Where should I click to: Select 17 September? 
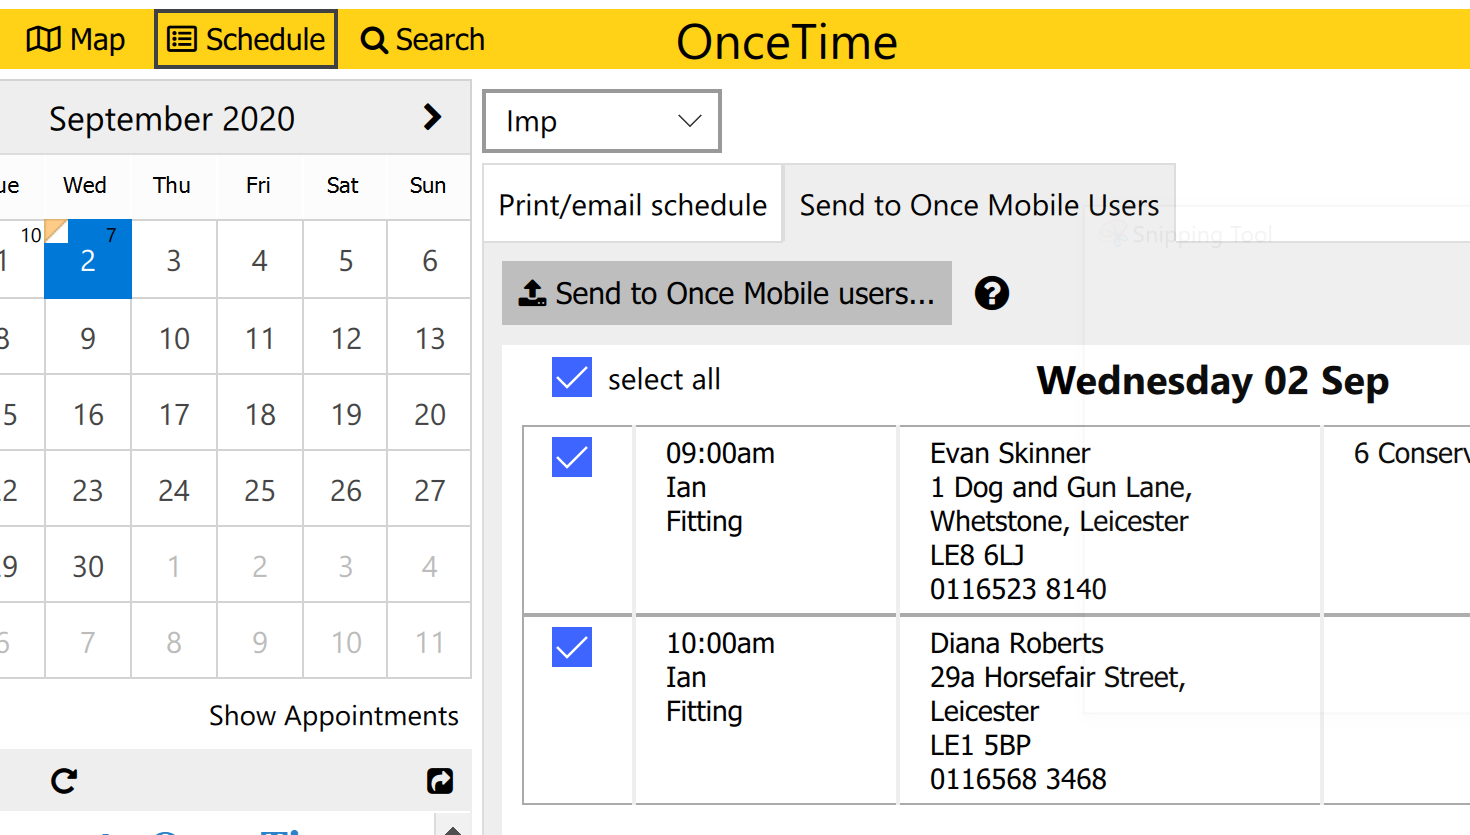coord(174,414)
